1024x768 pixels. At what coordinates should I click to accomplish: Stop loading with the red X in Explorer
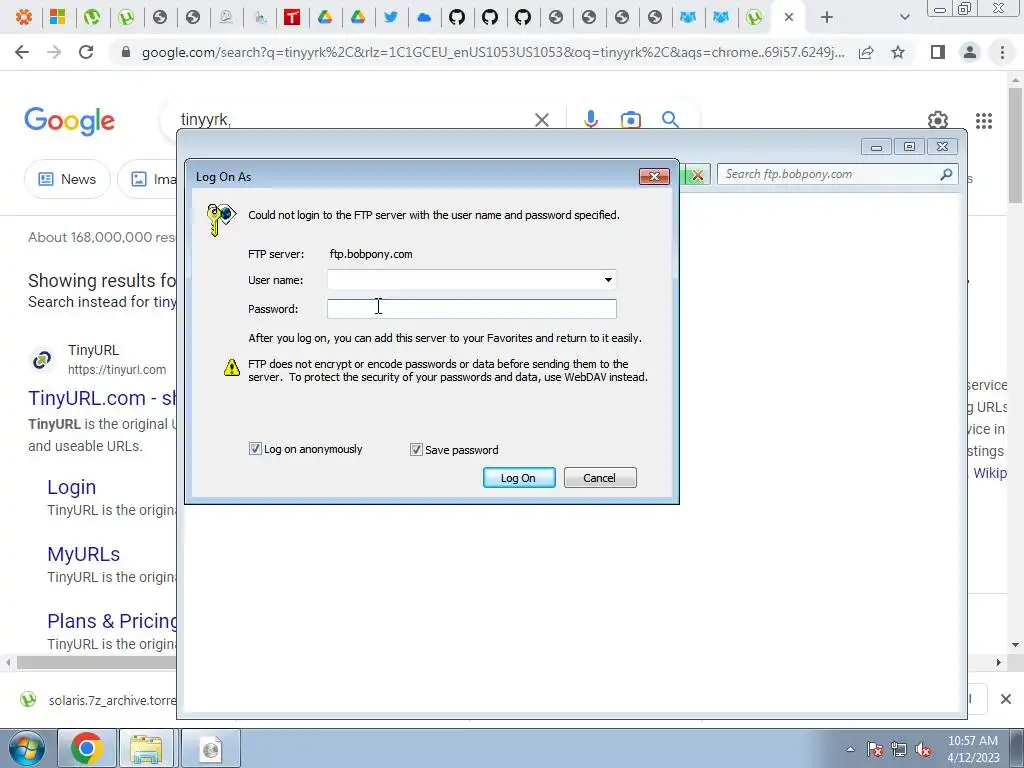pos(697,175)
